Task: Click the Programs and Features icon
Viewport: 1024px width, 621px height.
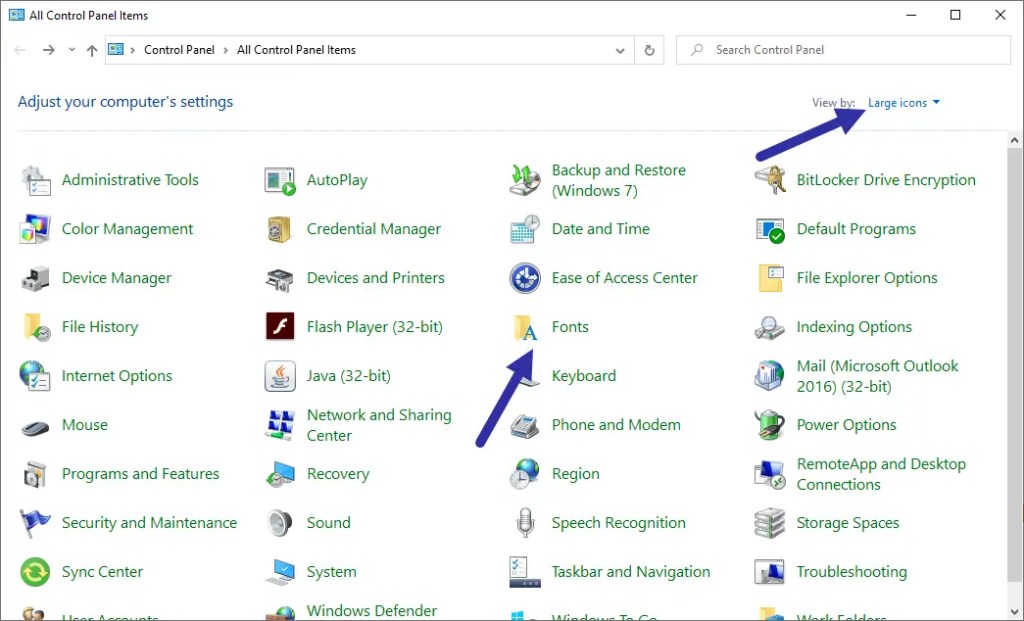Action: pyautogui.click(x=36, y=474)
